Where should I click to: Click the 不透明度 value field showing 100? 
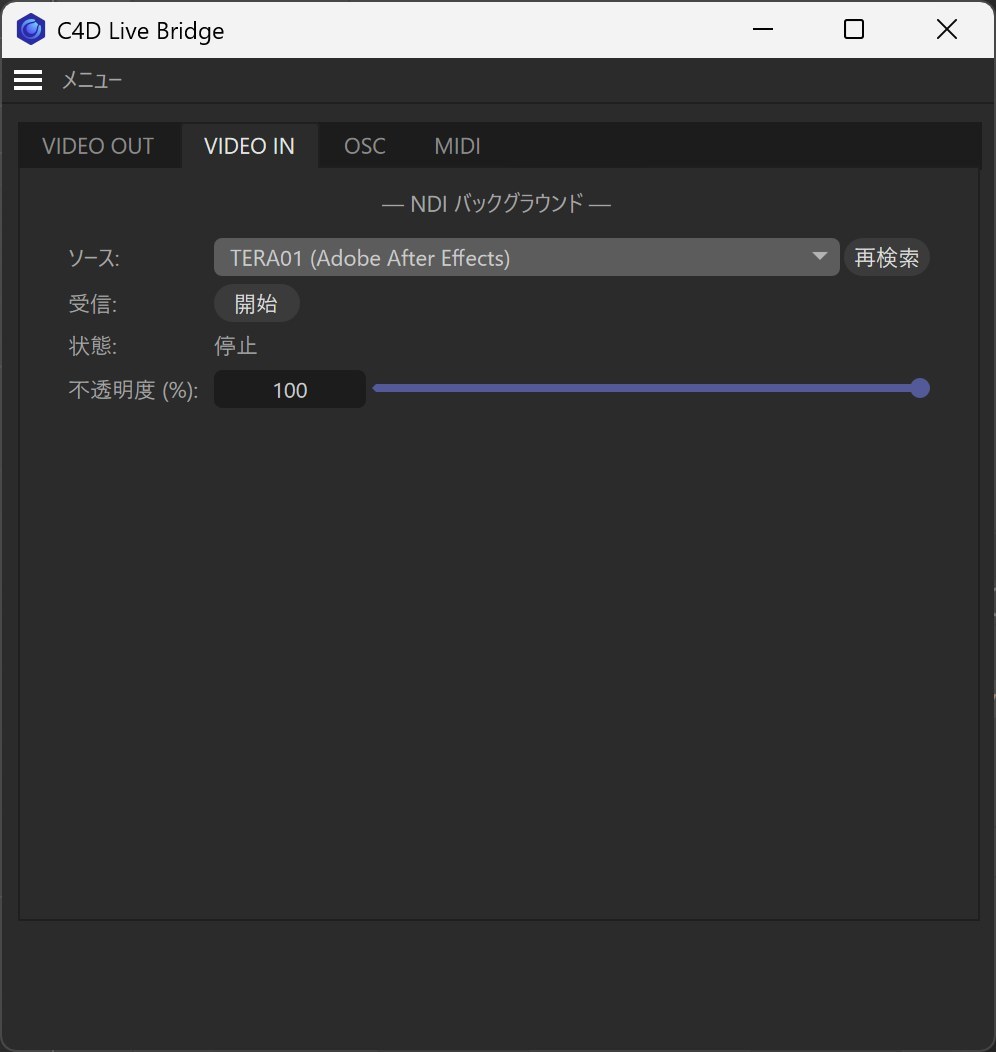point(290,389)
